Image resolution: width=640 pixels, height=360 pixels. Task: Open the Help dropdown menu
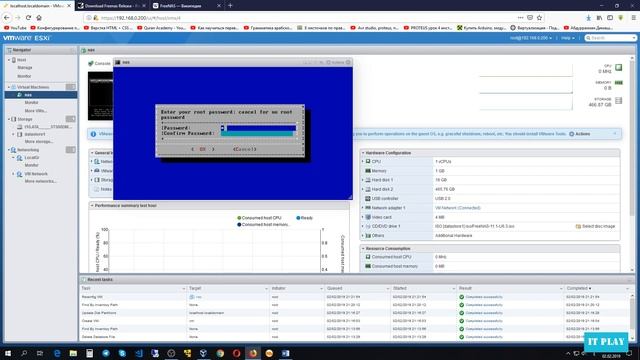pos(567,38)
